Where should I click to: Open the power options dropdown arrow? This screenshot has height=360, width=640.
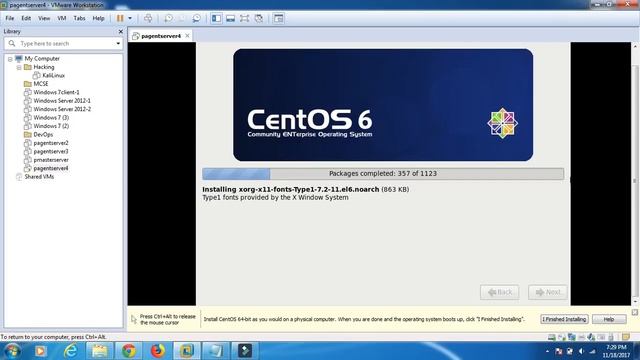(x=130, y=18)
